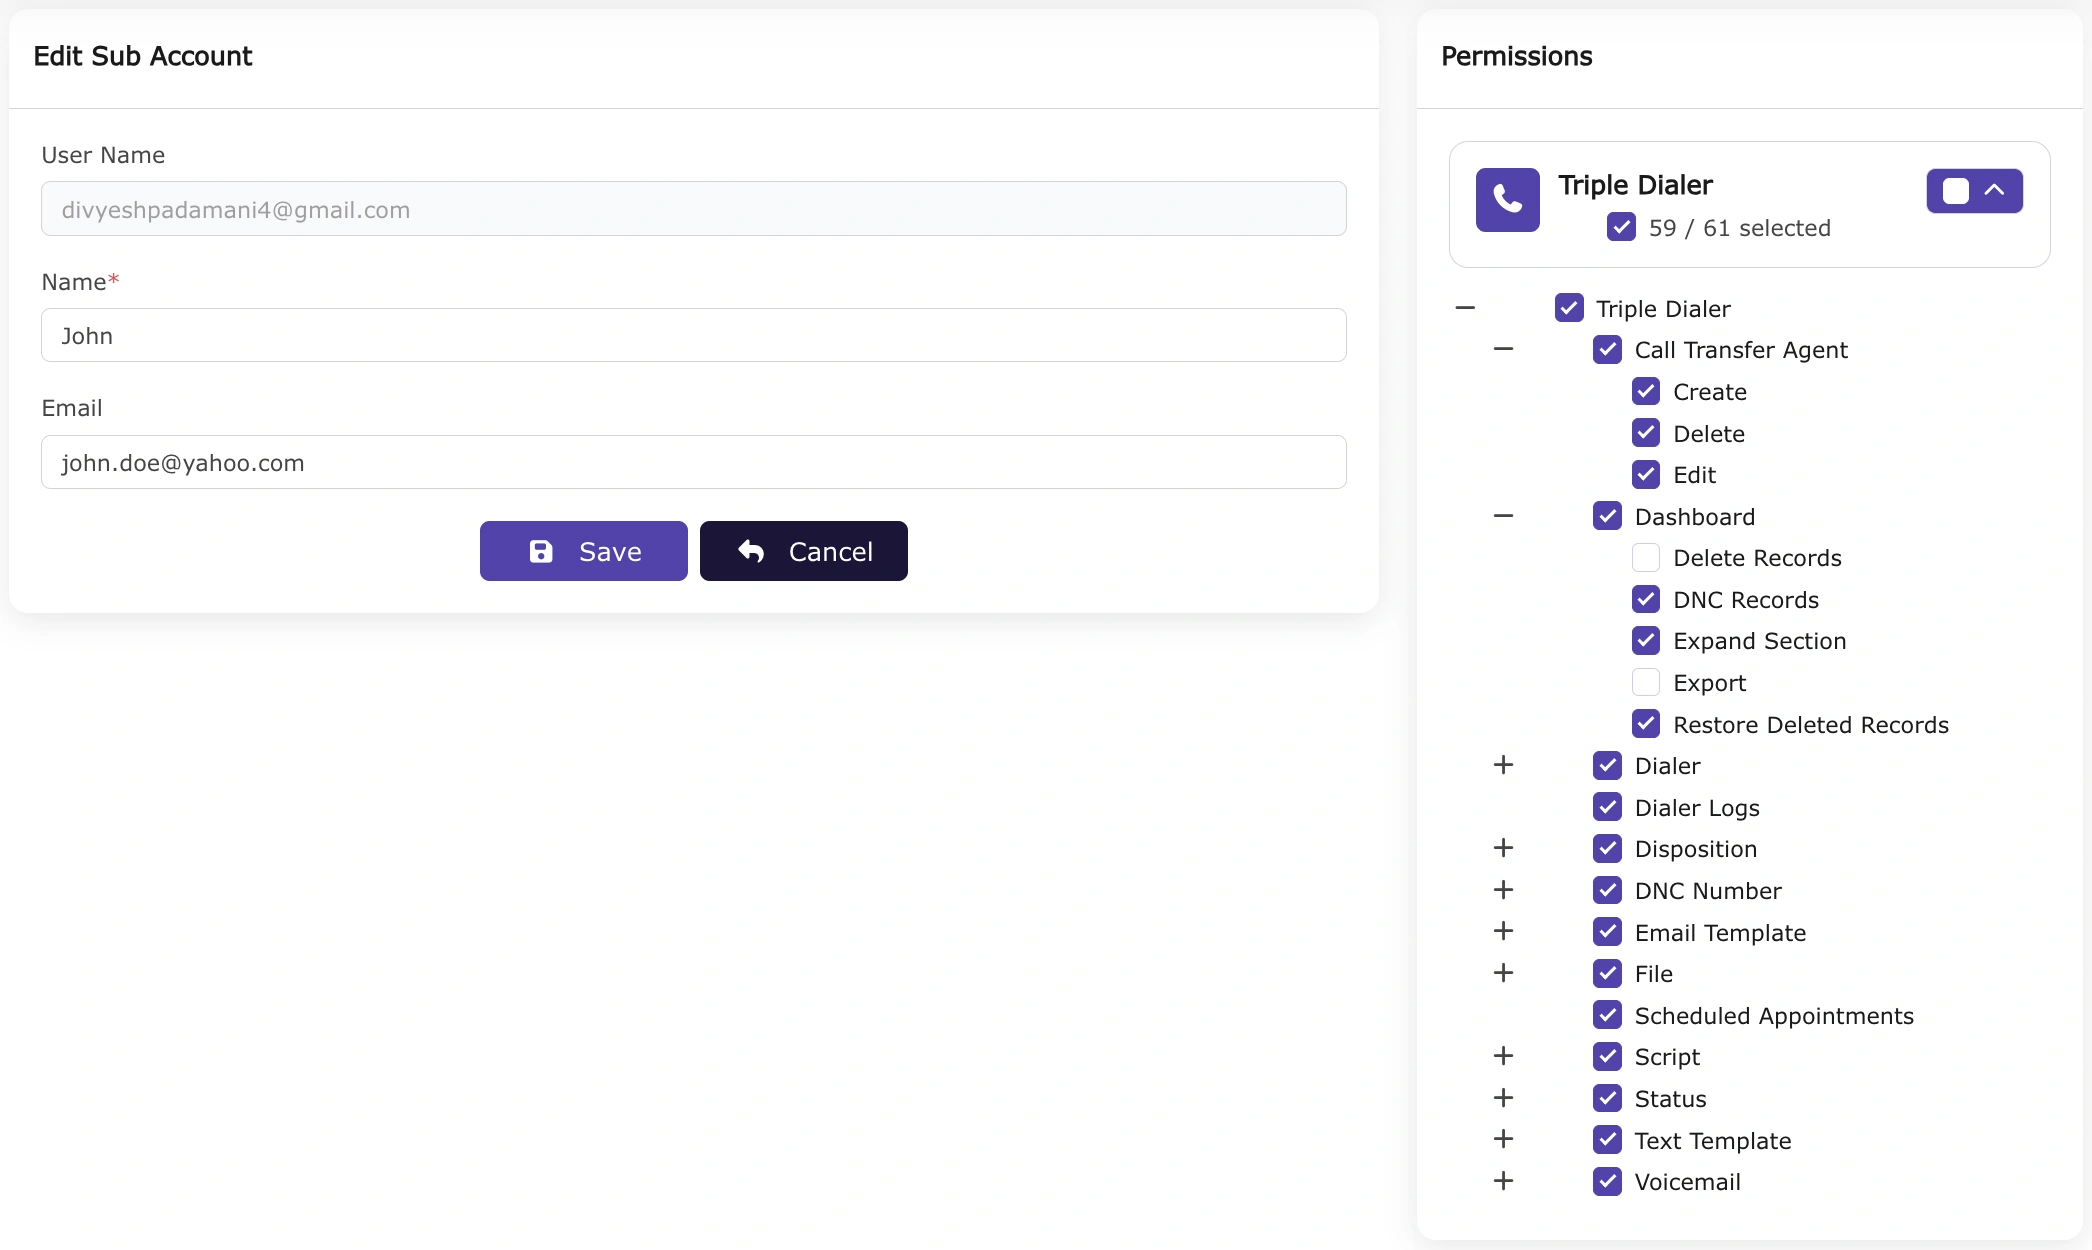Click the Name input field
The width and height of the screenshot is (2092, 1250).
(x=693, y=335)
